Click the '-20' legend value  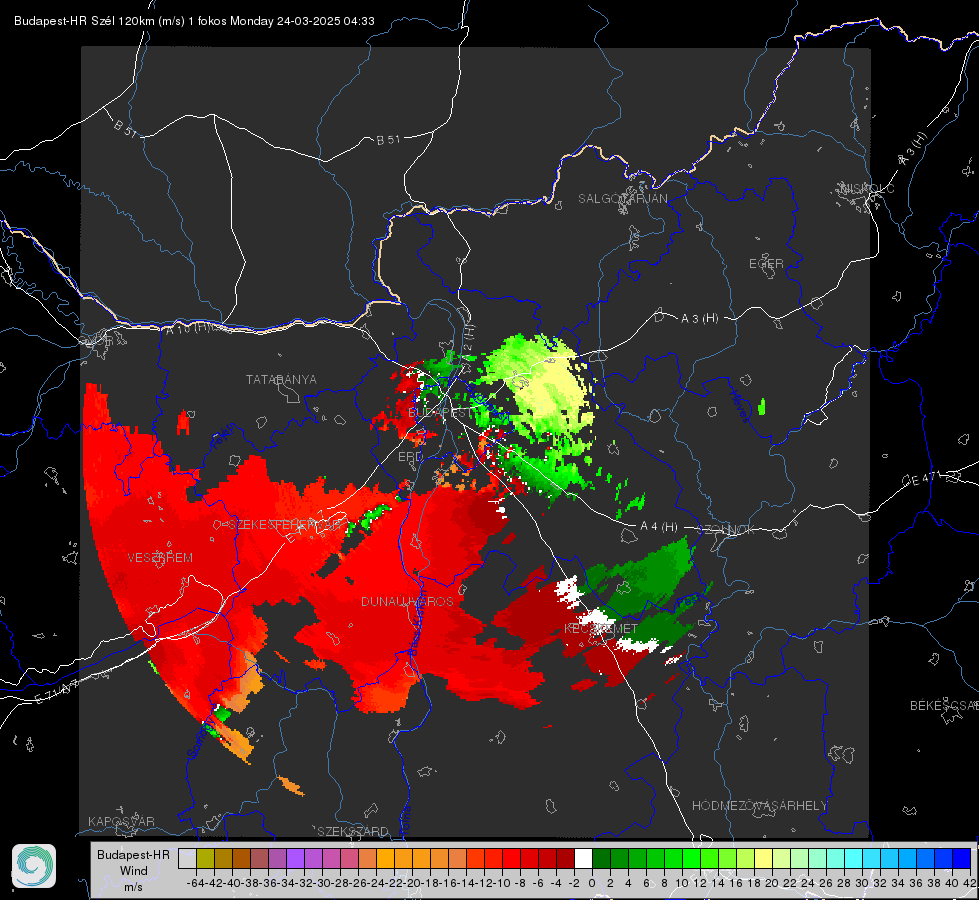click(x=412, y=883)
